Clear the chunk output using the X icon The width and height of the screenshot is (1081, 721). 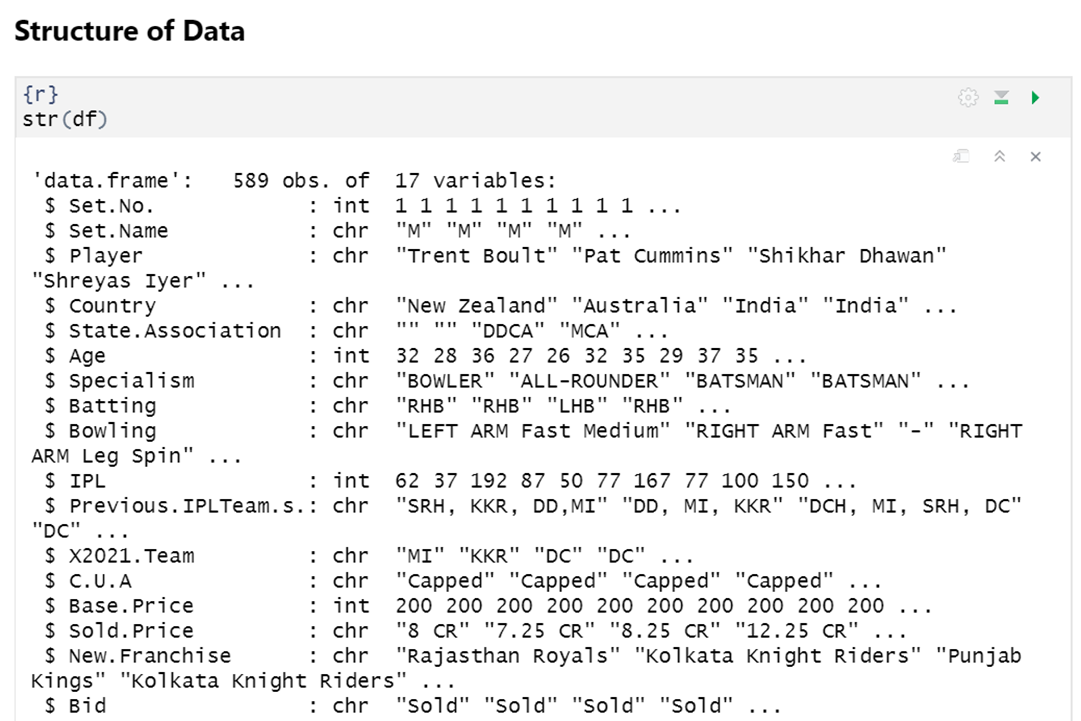tap(1035, 156)
